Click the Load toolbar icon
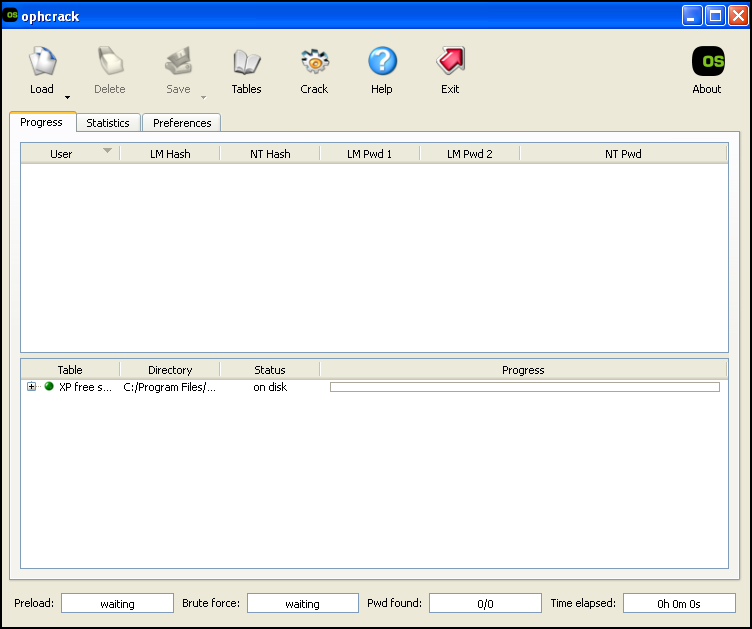752x629 pixels. (42, 61)
